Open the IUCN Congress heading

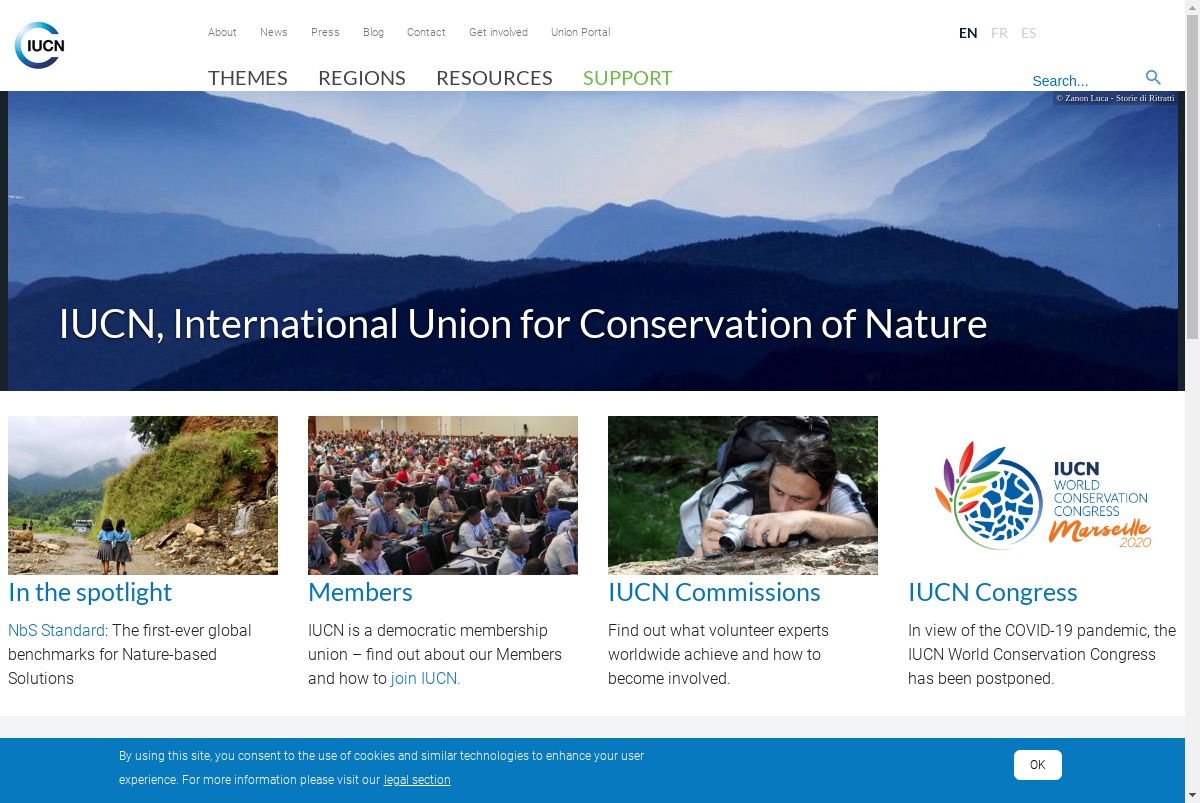(993, 592)
